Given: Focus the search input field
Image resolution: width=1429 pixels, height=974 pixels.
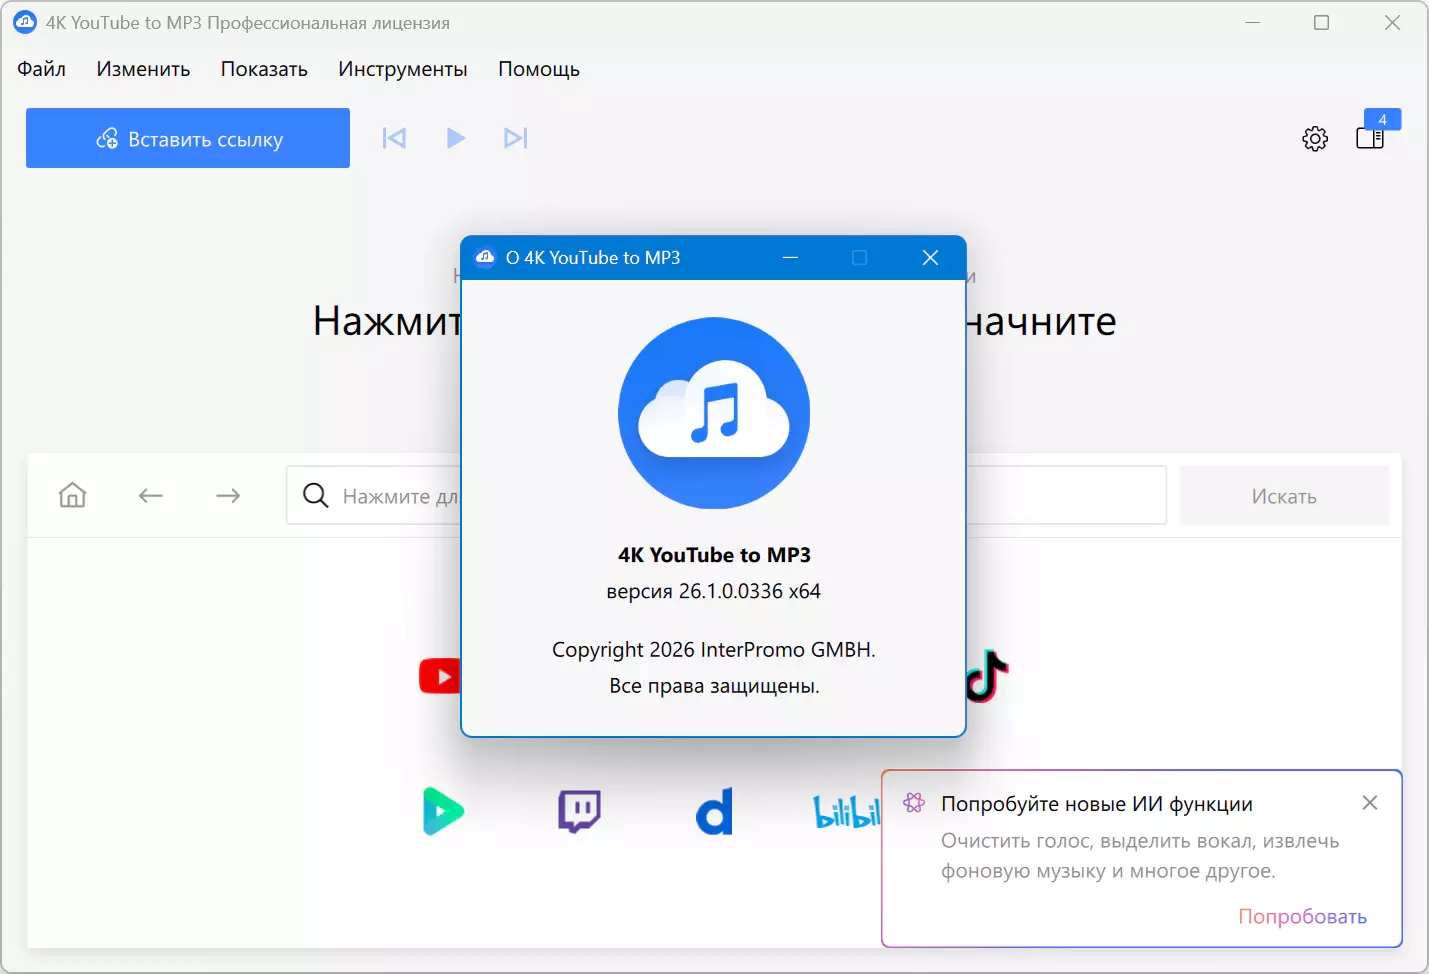Looking at the screenshot, I should (x=726, y=495).
